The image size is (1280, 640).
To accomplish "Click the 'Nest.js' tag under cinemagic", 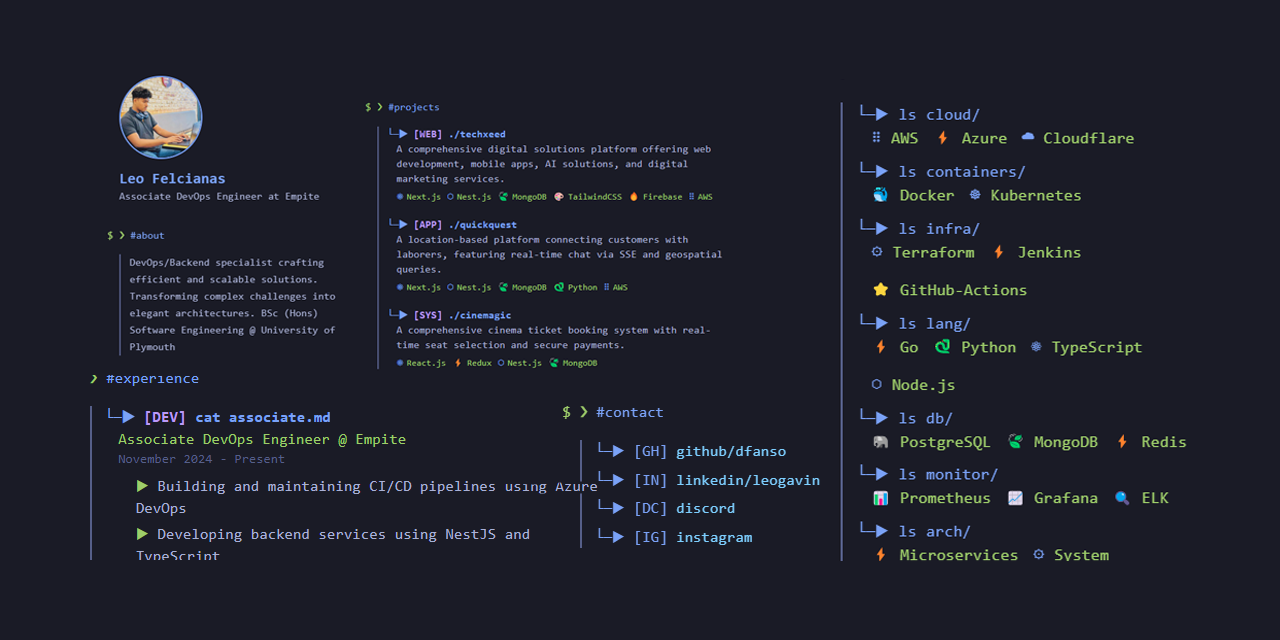I will [524, 363].
